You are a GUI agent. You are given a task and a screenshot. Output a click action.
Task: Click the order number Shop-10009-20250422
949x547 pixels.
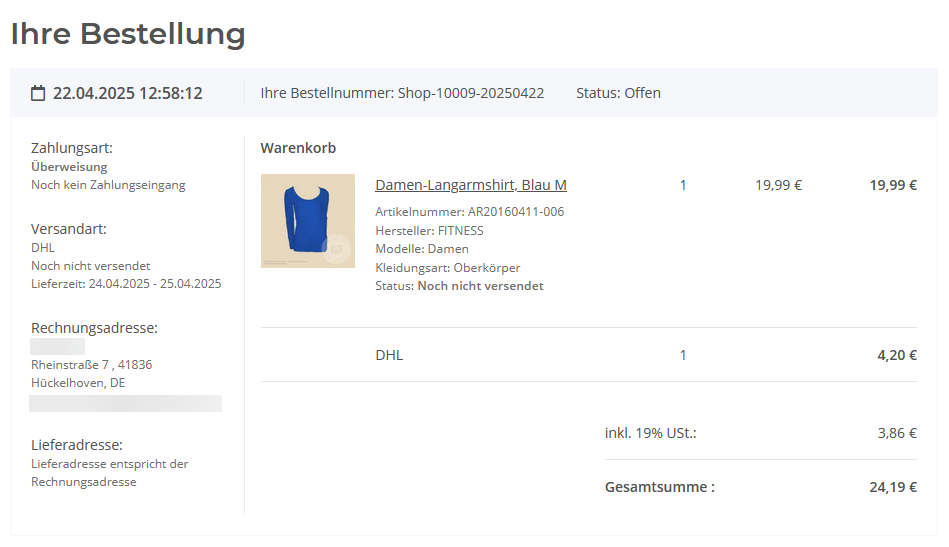click(x=471, y=93)
